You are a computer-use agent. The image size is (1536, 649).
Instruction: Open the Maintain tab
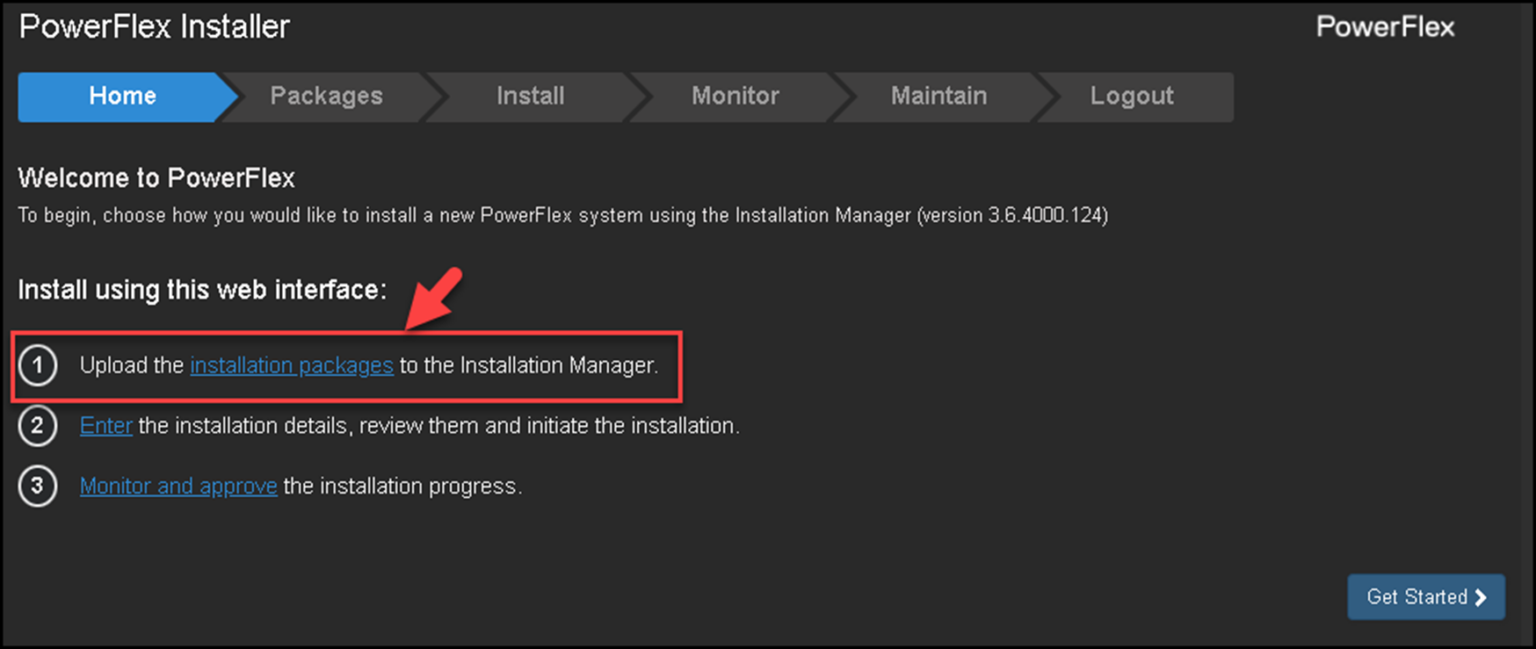(x=938, y=96)
